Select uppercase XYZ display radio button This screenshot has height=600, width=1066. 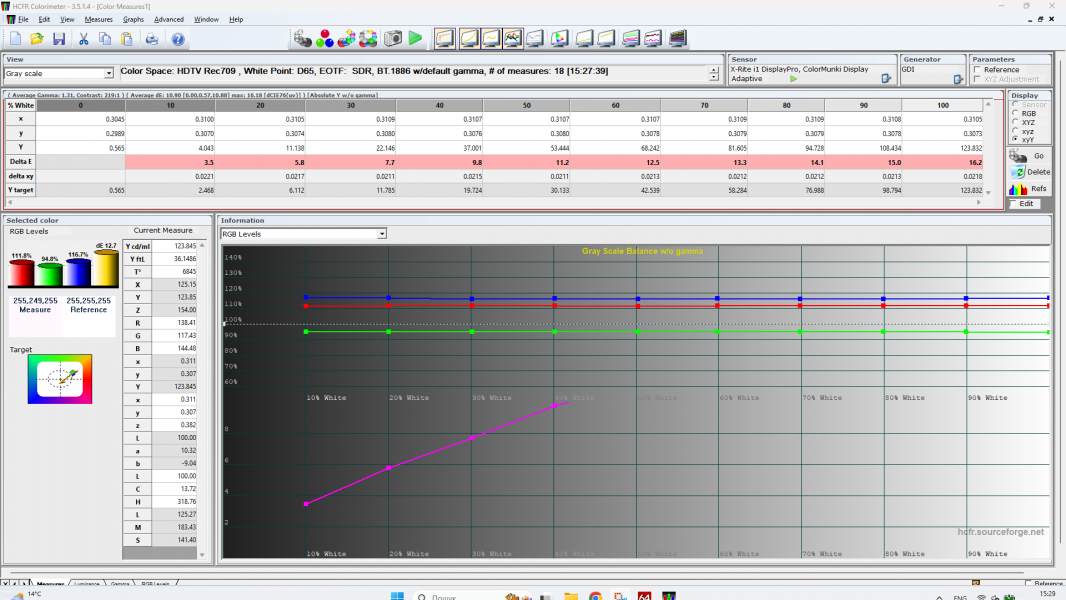[1015, 122]
